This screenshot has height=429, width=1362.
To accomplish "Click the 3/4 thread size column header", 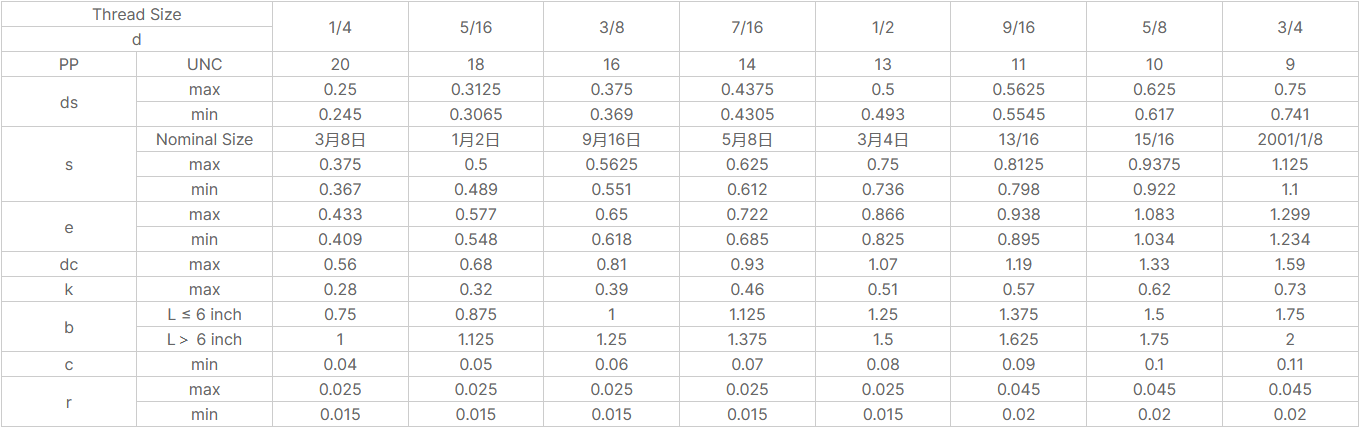I will point(1290,27).
